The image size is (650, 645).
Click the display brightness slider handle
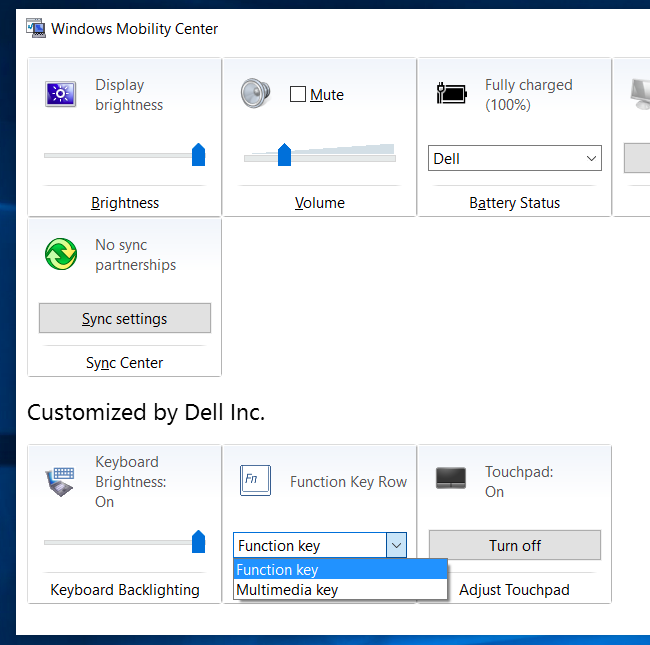[x=198, y=154]
